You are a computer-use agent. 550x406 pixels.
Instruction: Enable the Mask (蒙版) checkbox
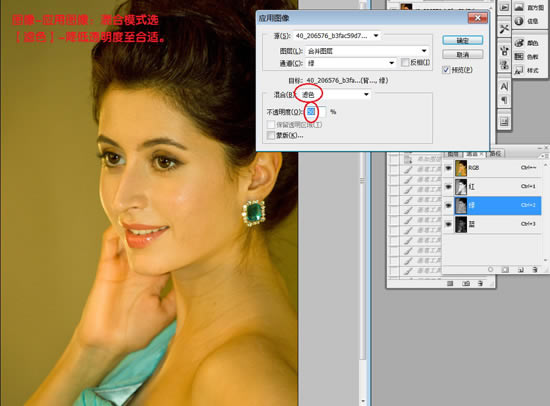pos(271,135)
